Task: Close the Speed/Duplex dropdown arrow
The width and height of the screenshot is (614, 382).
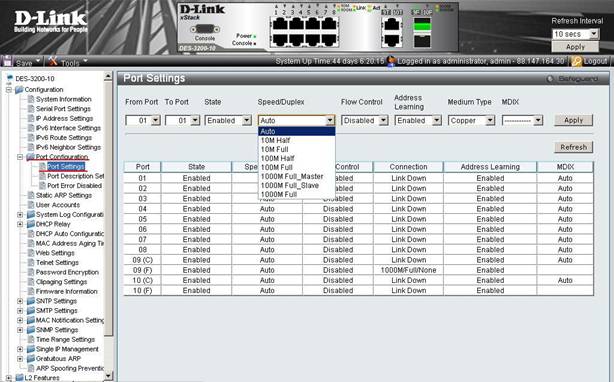Action: click(x=330, y=121)
